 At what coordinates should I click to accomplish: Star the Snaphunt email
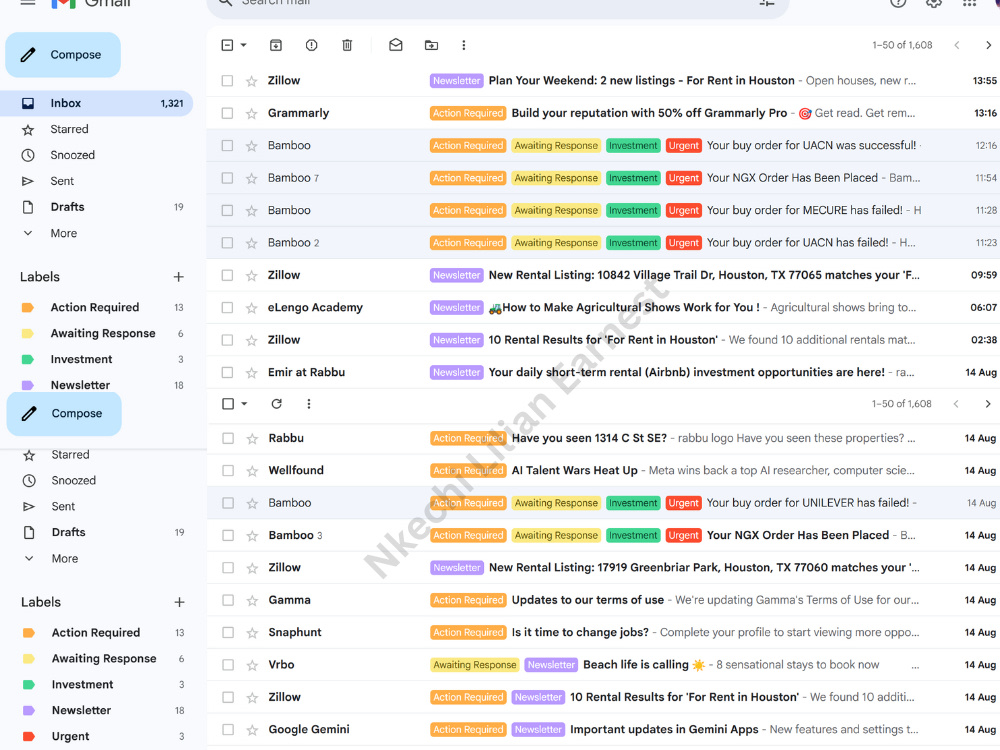coord(252,633)
